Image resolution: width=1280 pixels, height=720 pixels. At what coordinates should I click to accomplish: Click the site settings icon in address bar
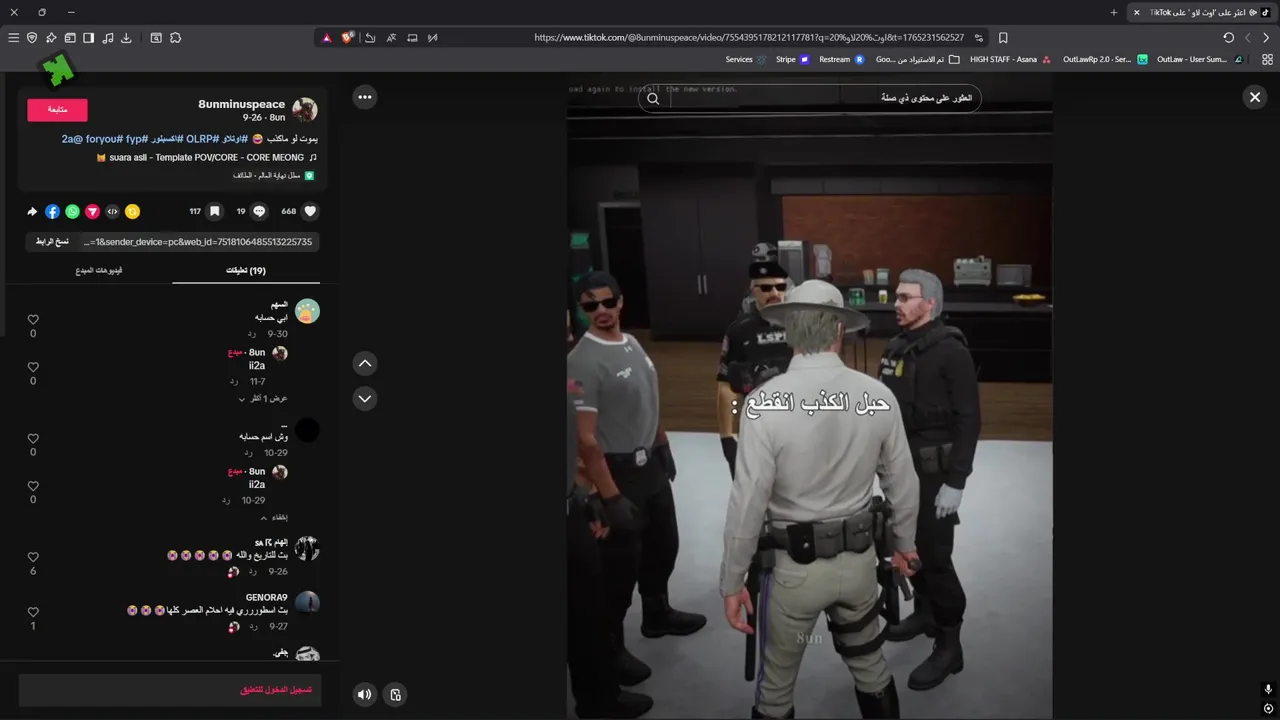pyautogui.click(x=979, y=38)
